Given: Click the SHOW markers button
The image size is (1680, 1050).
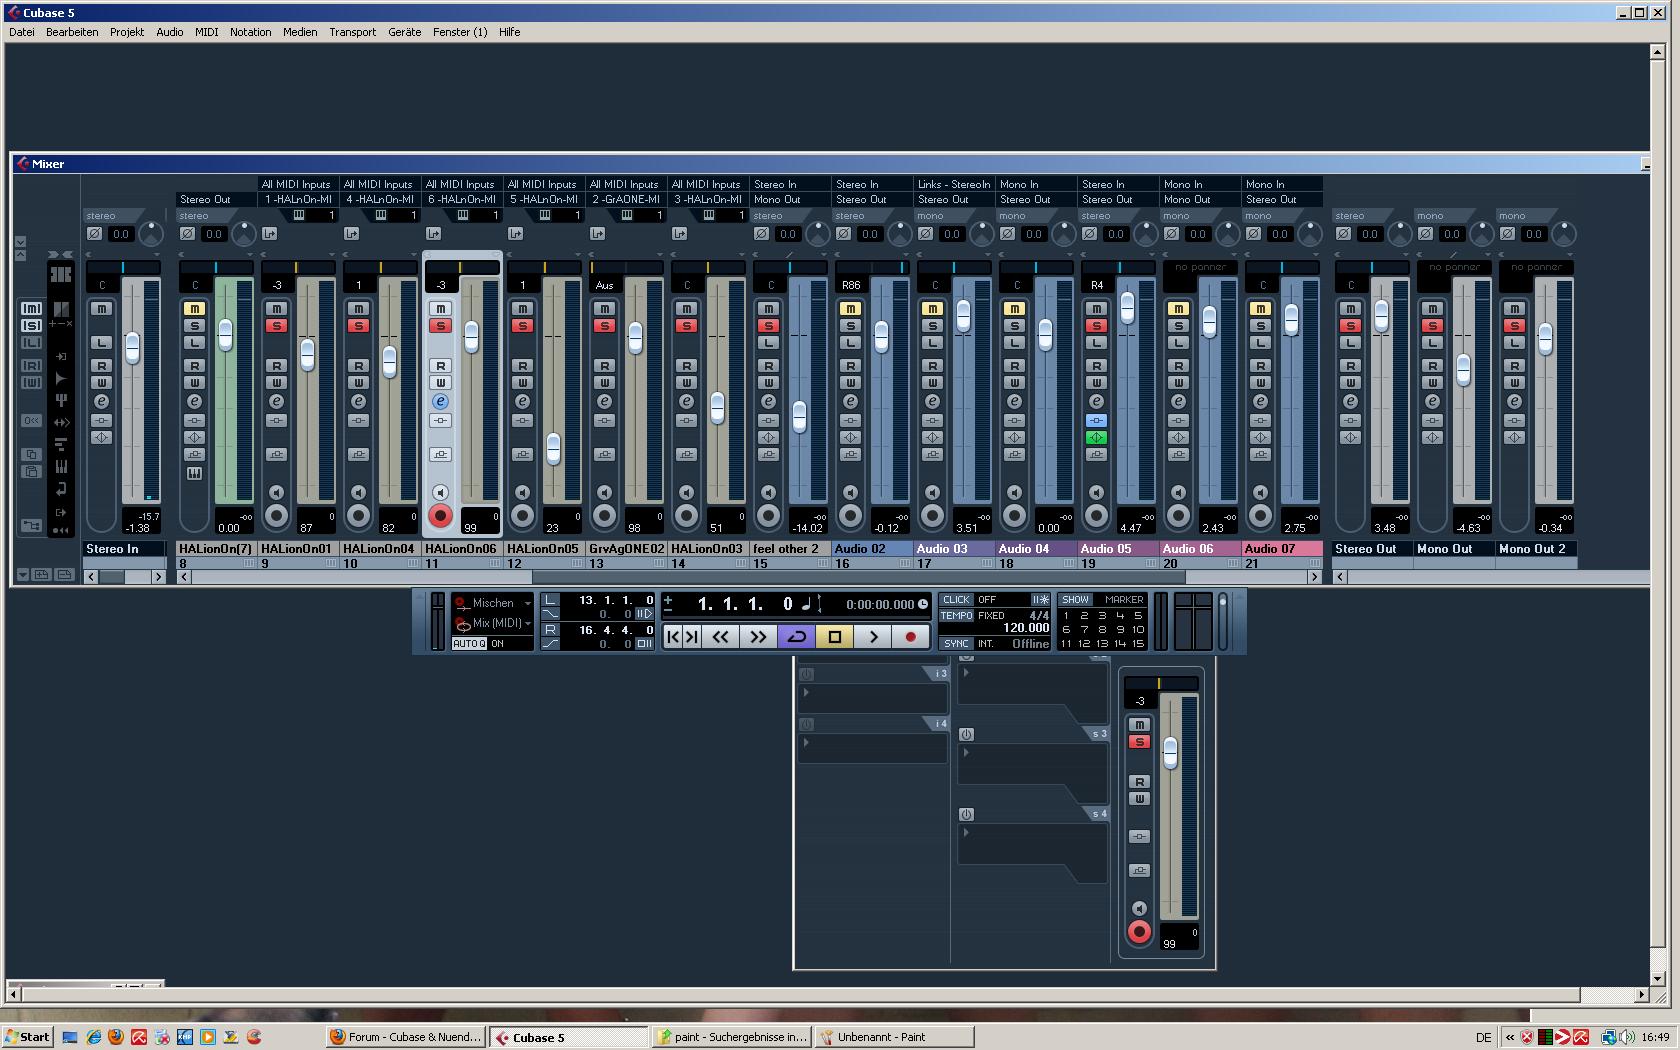Looking at the screenshot, I should click(1075, 600).
